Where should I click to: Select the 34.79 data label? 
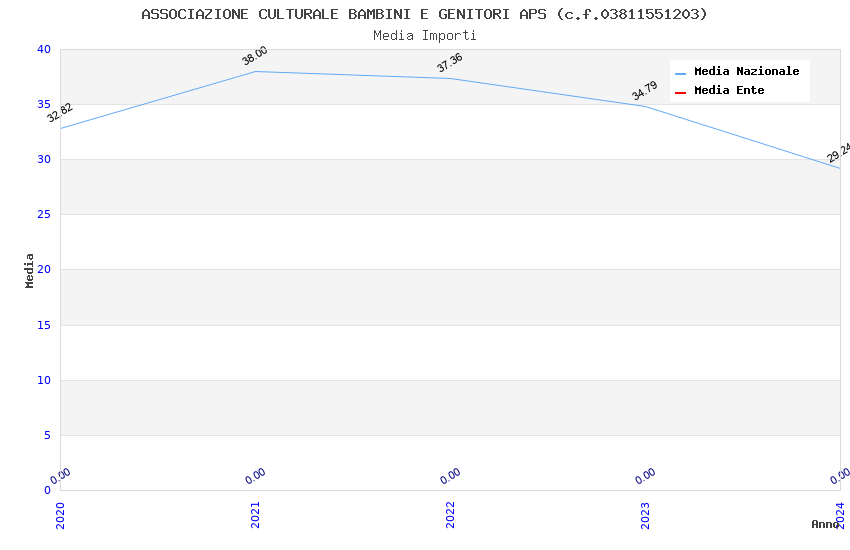tap(645, 90)
